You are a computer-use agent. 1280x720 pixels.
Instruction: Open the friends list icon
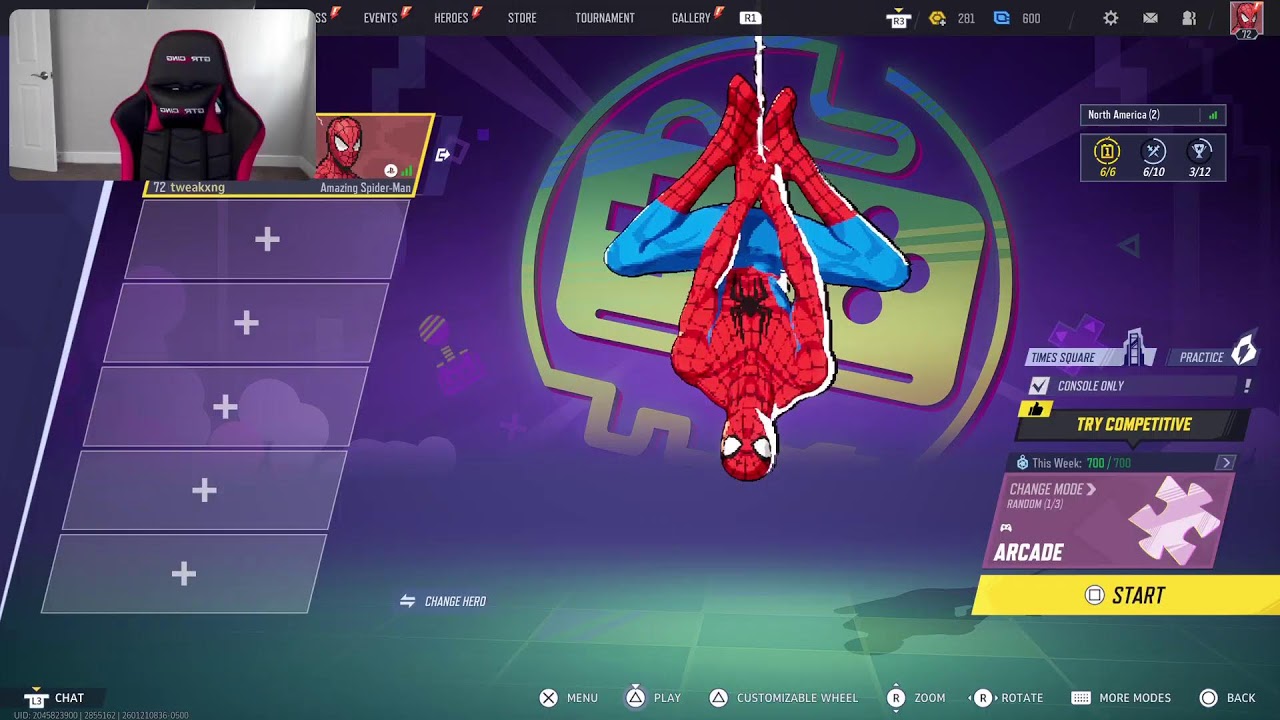coord(1189,18)
